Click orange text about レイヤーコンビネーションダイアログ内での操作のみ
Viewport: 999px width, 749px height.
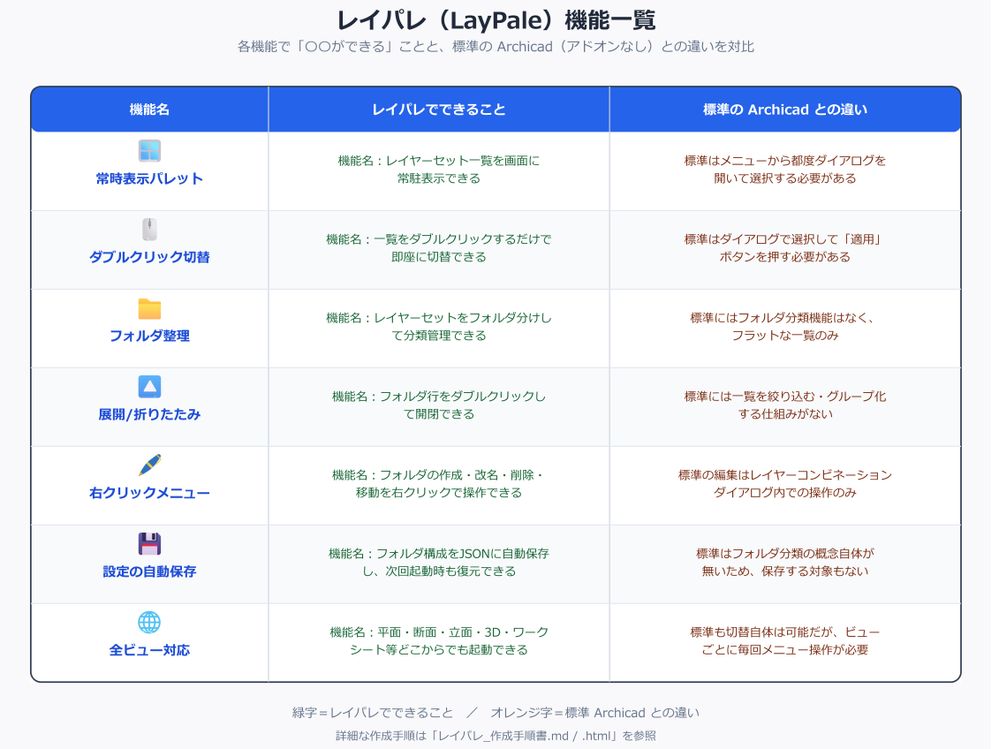click(x=785, y=484)
